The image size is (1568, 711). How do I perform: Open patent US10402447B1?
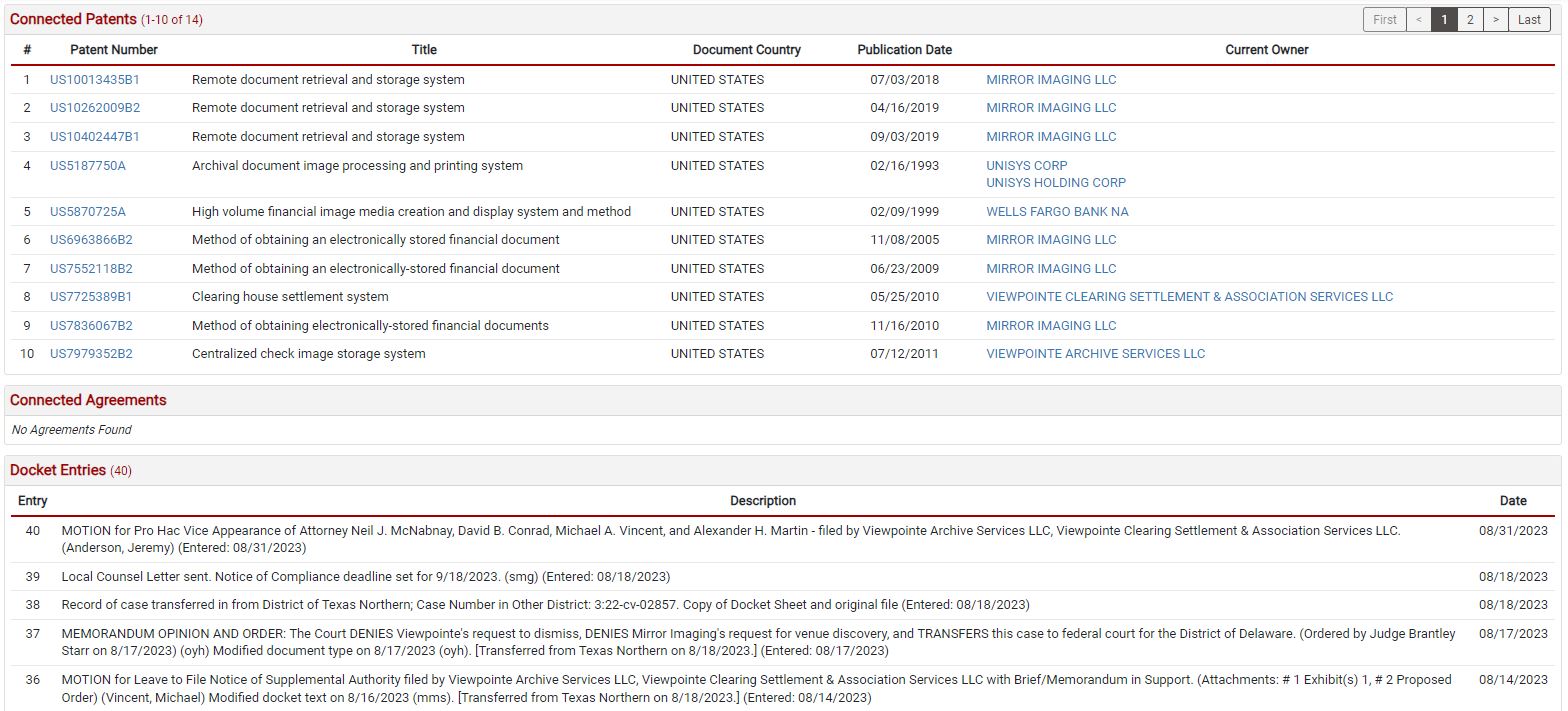pyautogui.click(x=95, y=137)
